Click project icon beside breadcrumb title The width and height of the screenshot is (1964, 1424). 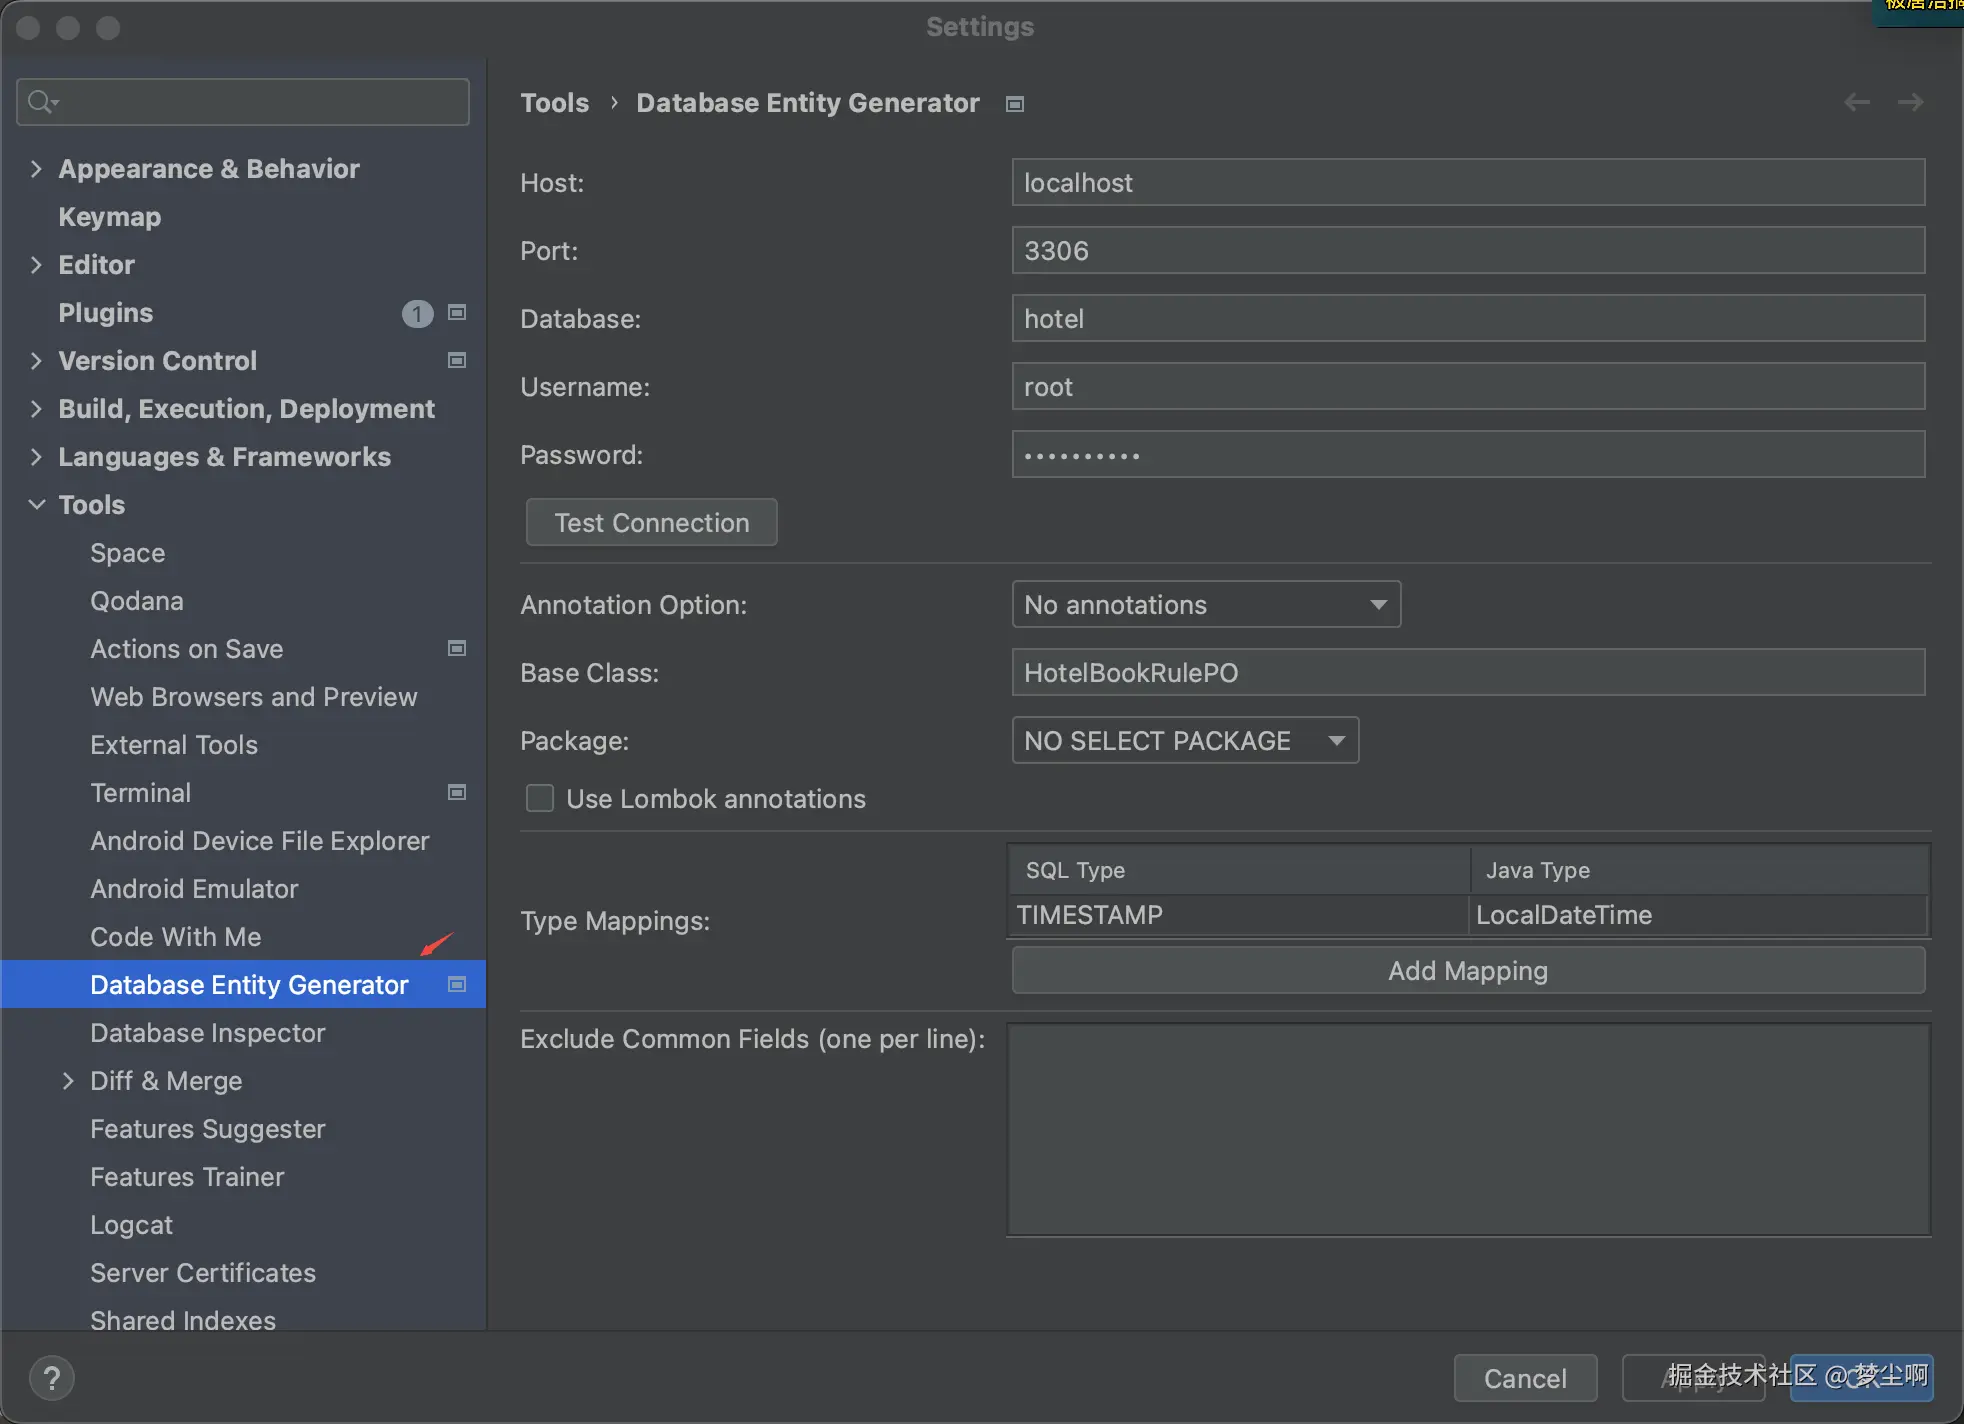point(1015,104)
